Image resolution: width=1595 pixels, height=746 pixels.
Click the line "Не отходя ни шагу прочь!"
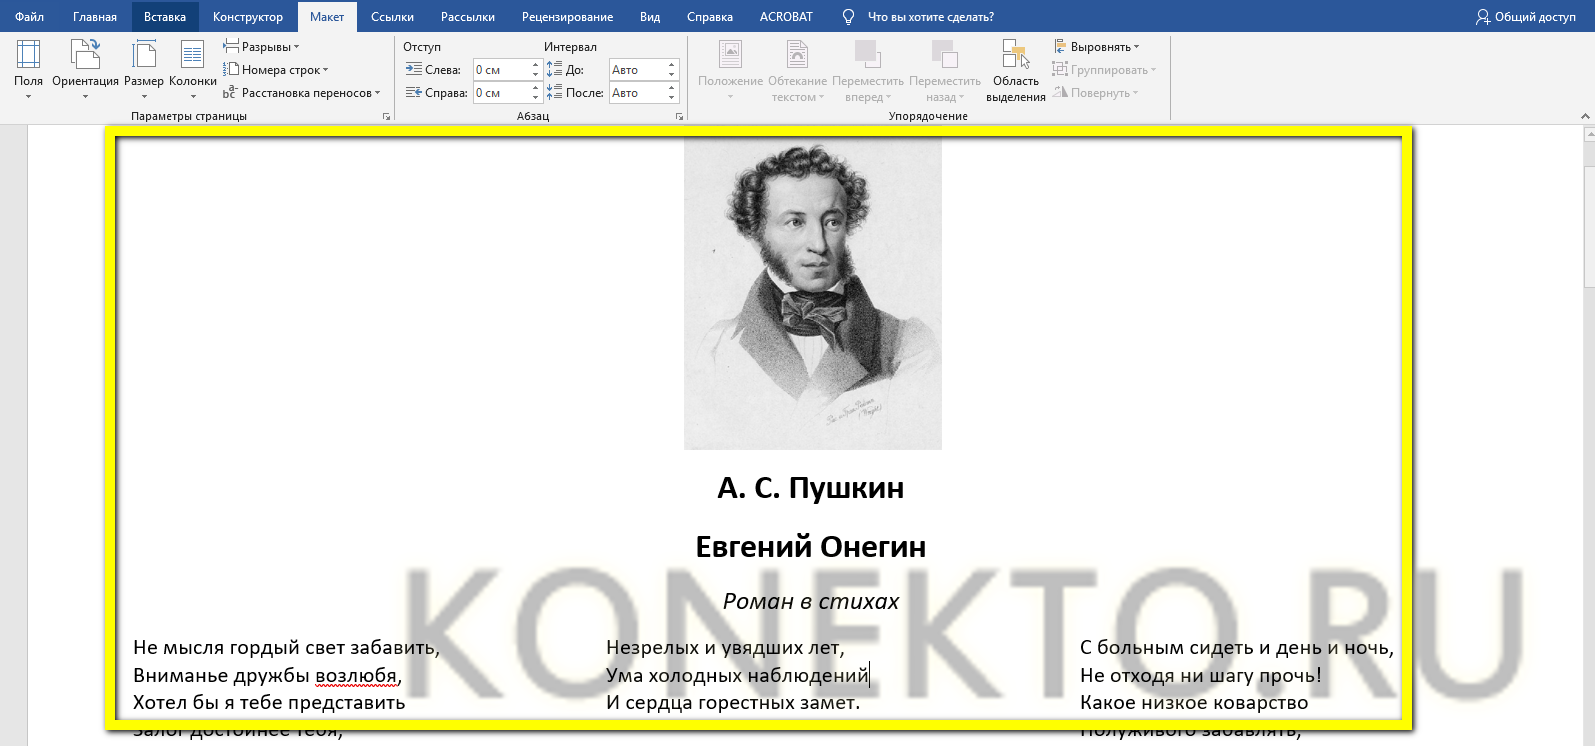(1201, 676)
